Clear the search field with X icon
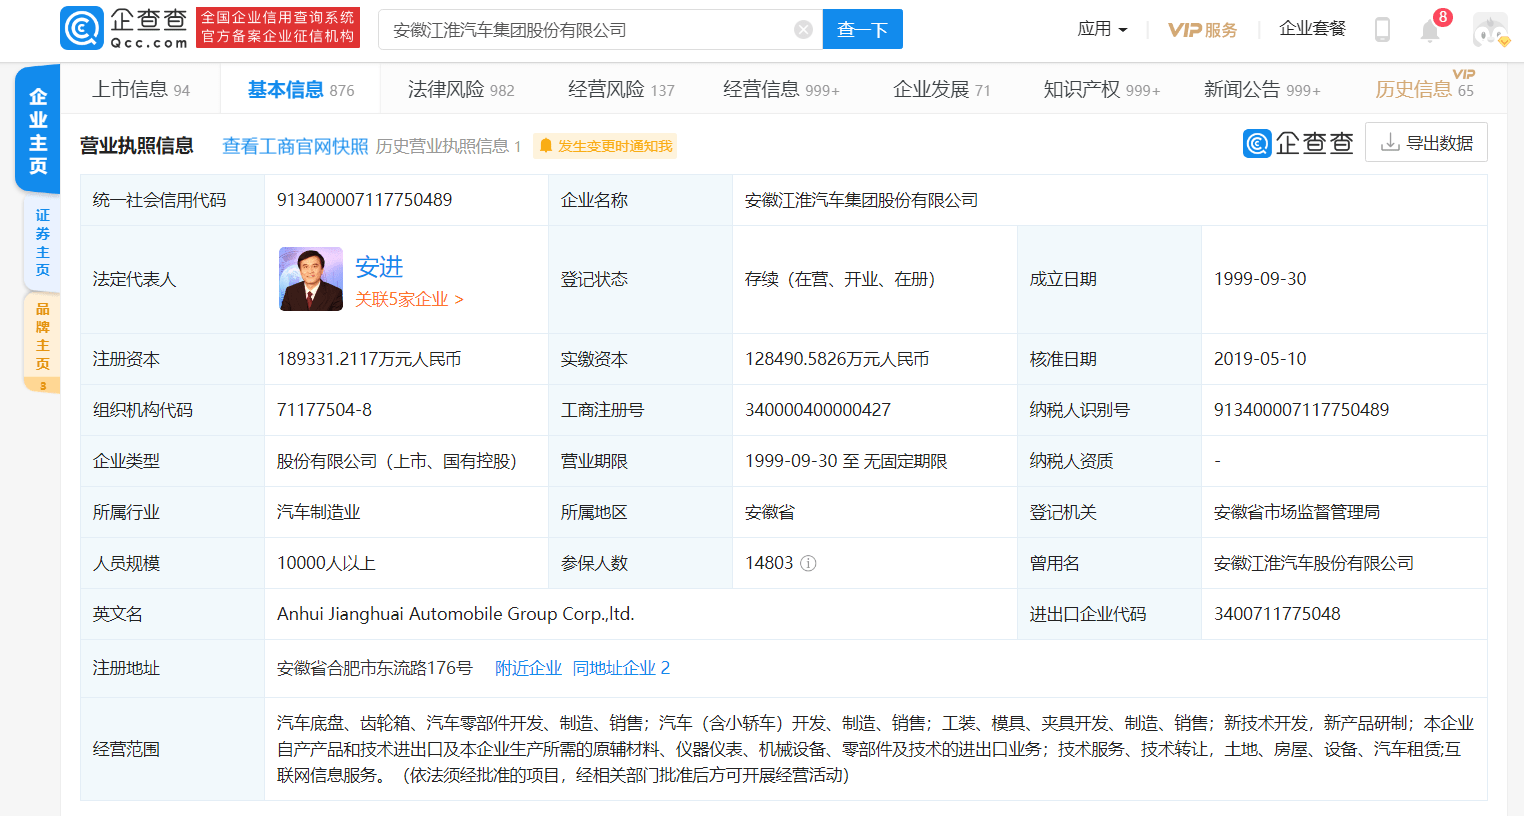This screenshot has width=1524, height=816. (803, 30)
